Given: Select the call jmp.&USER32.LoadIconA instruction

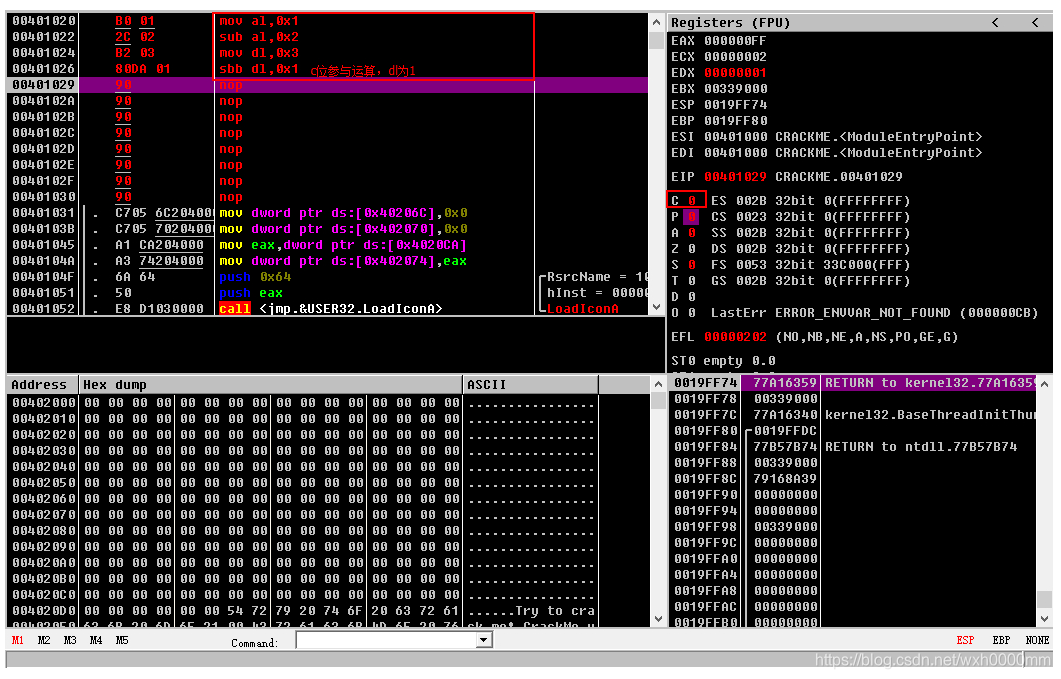Looking at the screenshot, I should (330, 309).
